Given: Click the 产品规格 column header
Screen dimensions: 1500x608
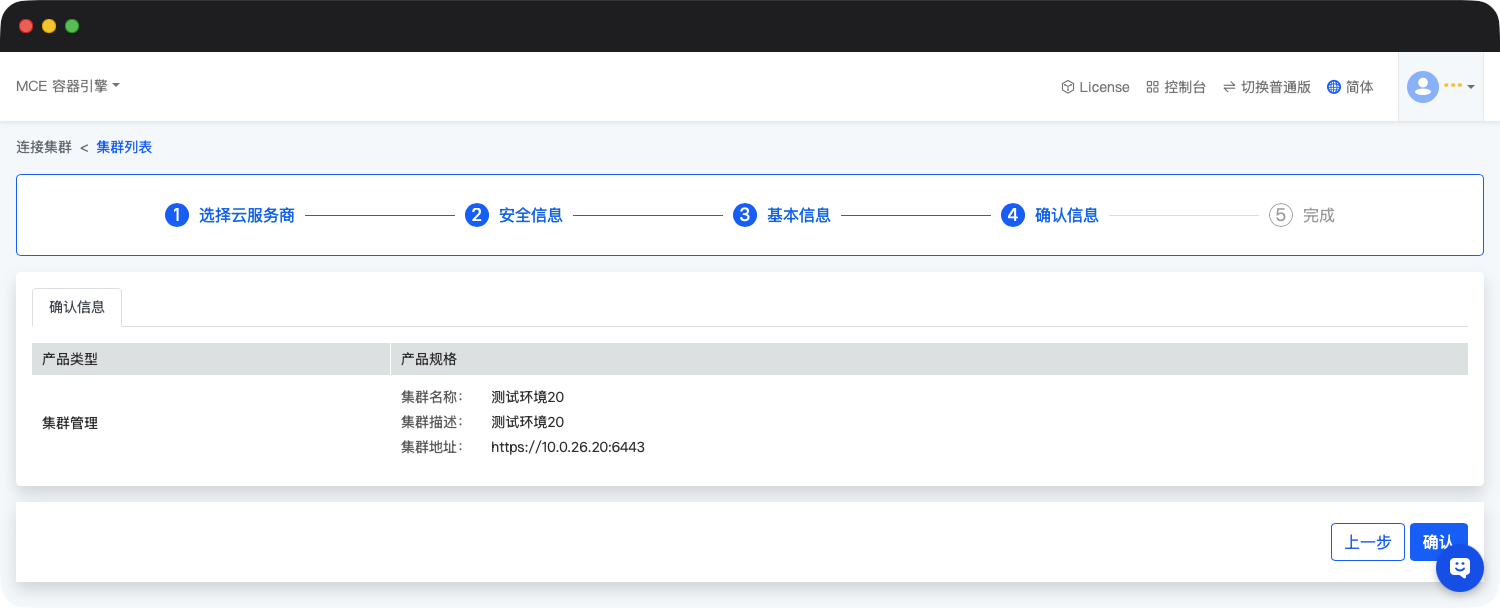Looking at the screenshot, I should click(429, 359).
